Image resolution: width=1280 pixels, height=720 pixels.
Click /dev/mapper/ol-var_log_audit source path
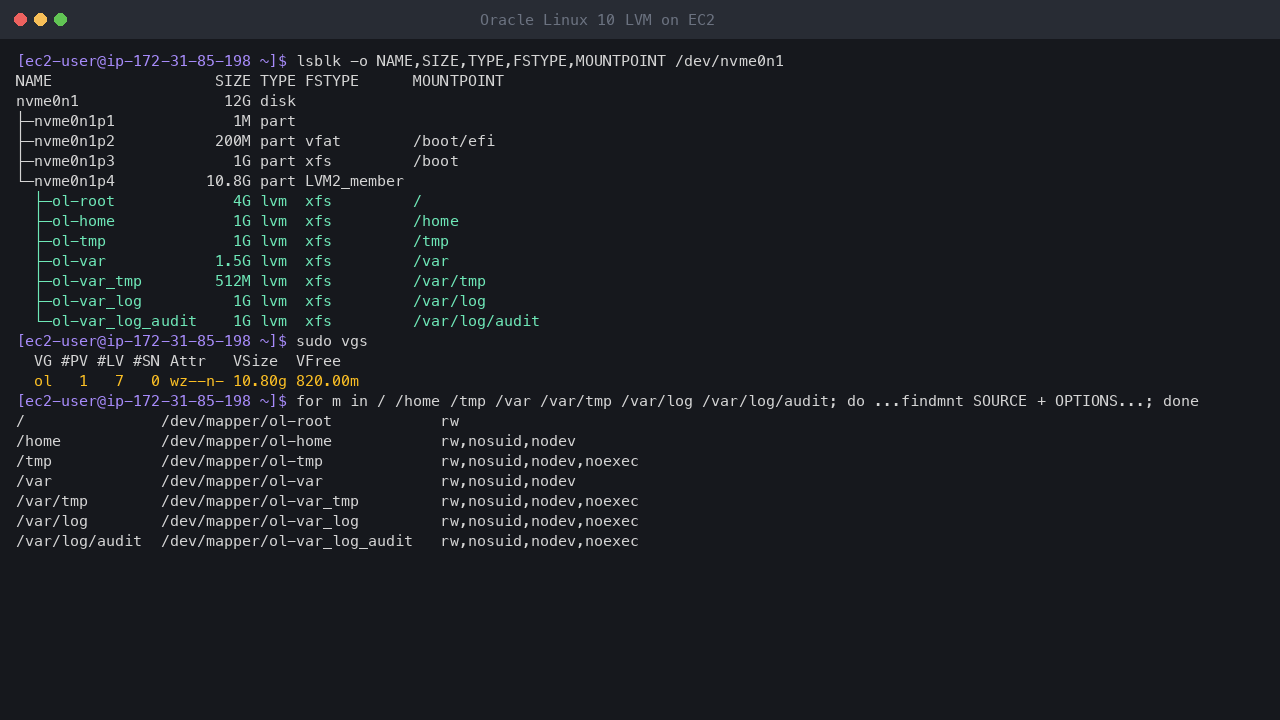pyautogui.click(x=287, y=541)
